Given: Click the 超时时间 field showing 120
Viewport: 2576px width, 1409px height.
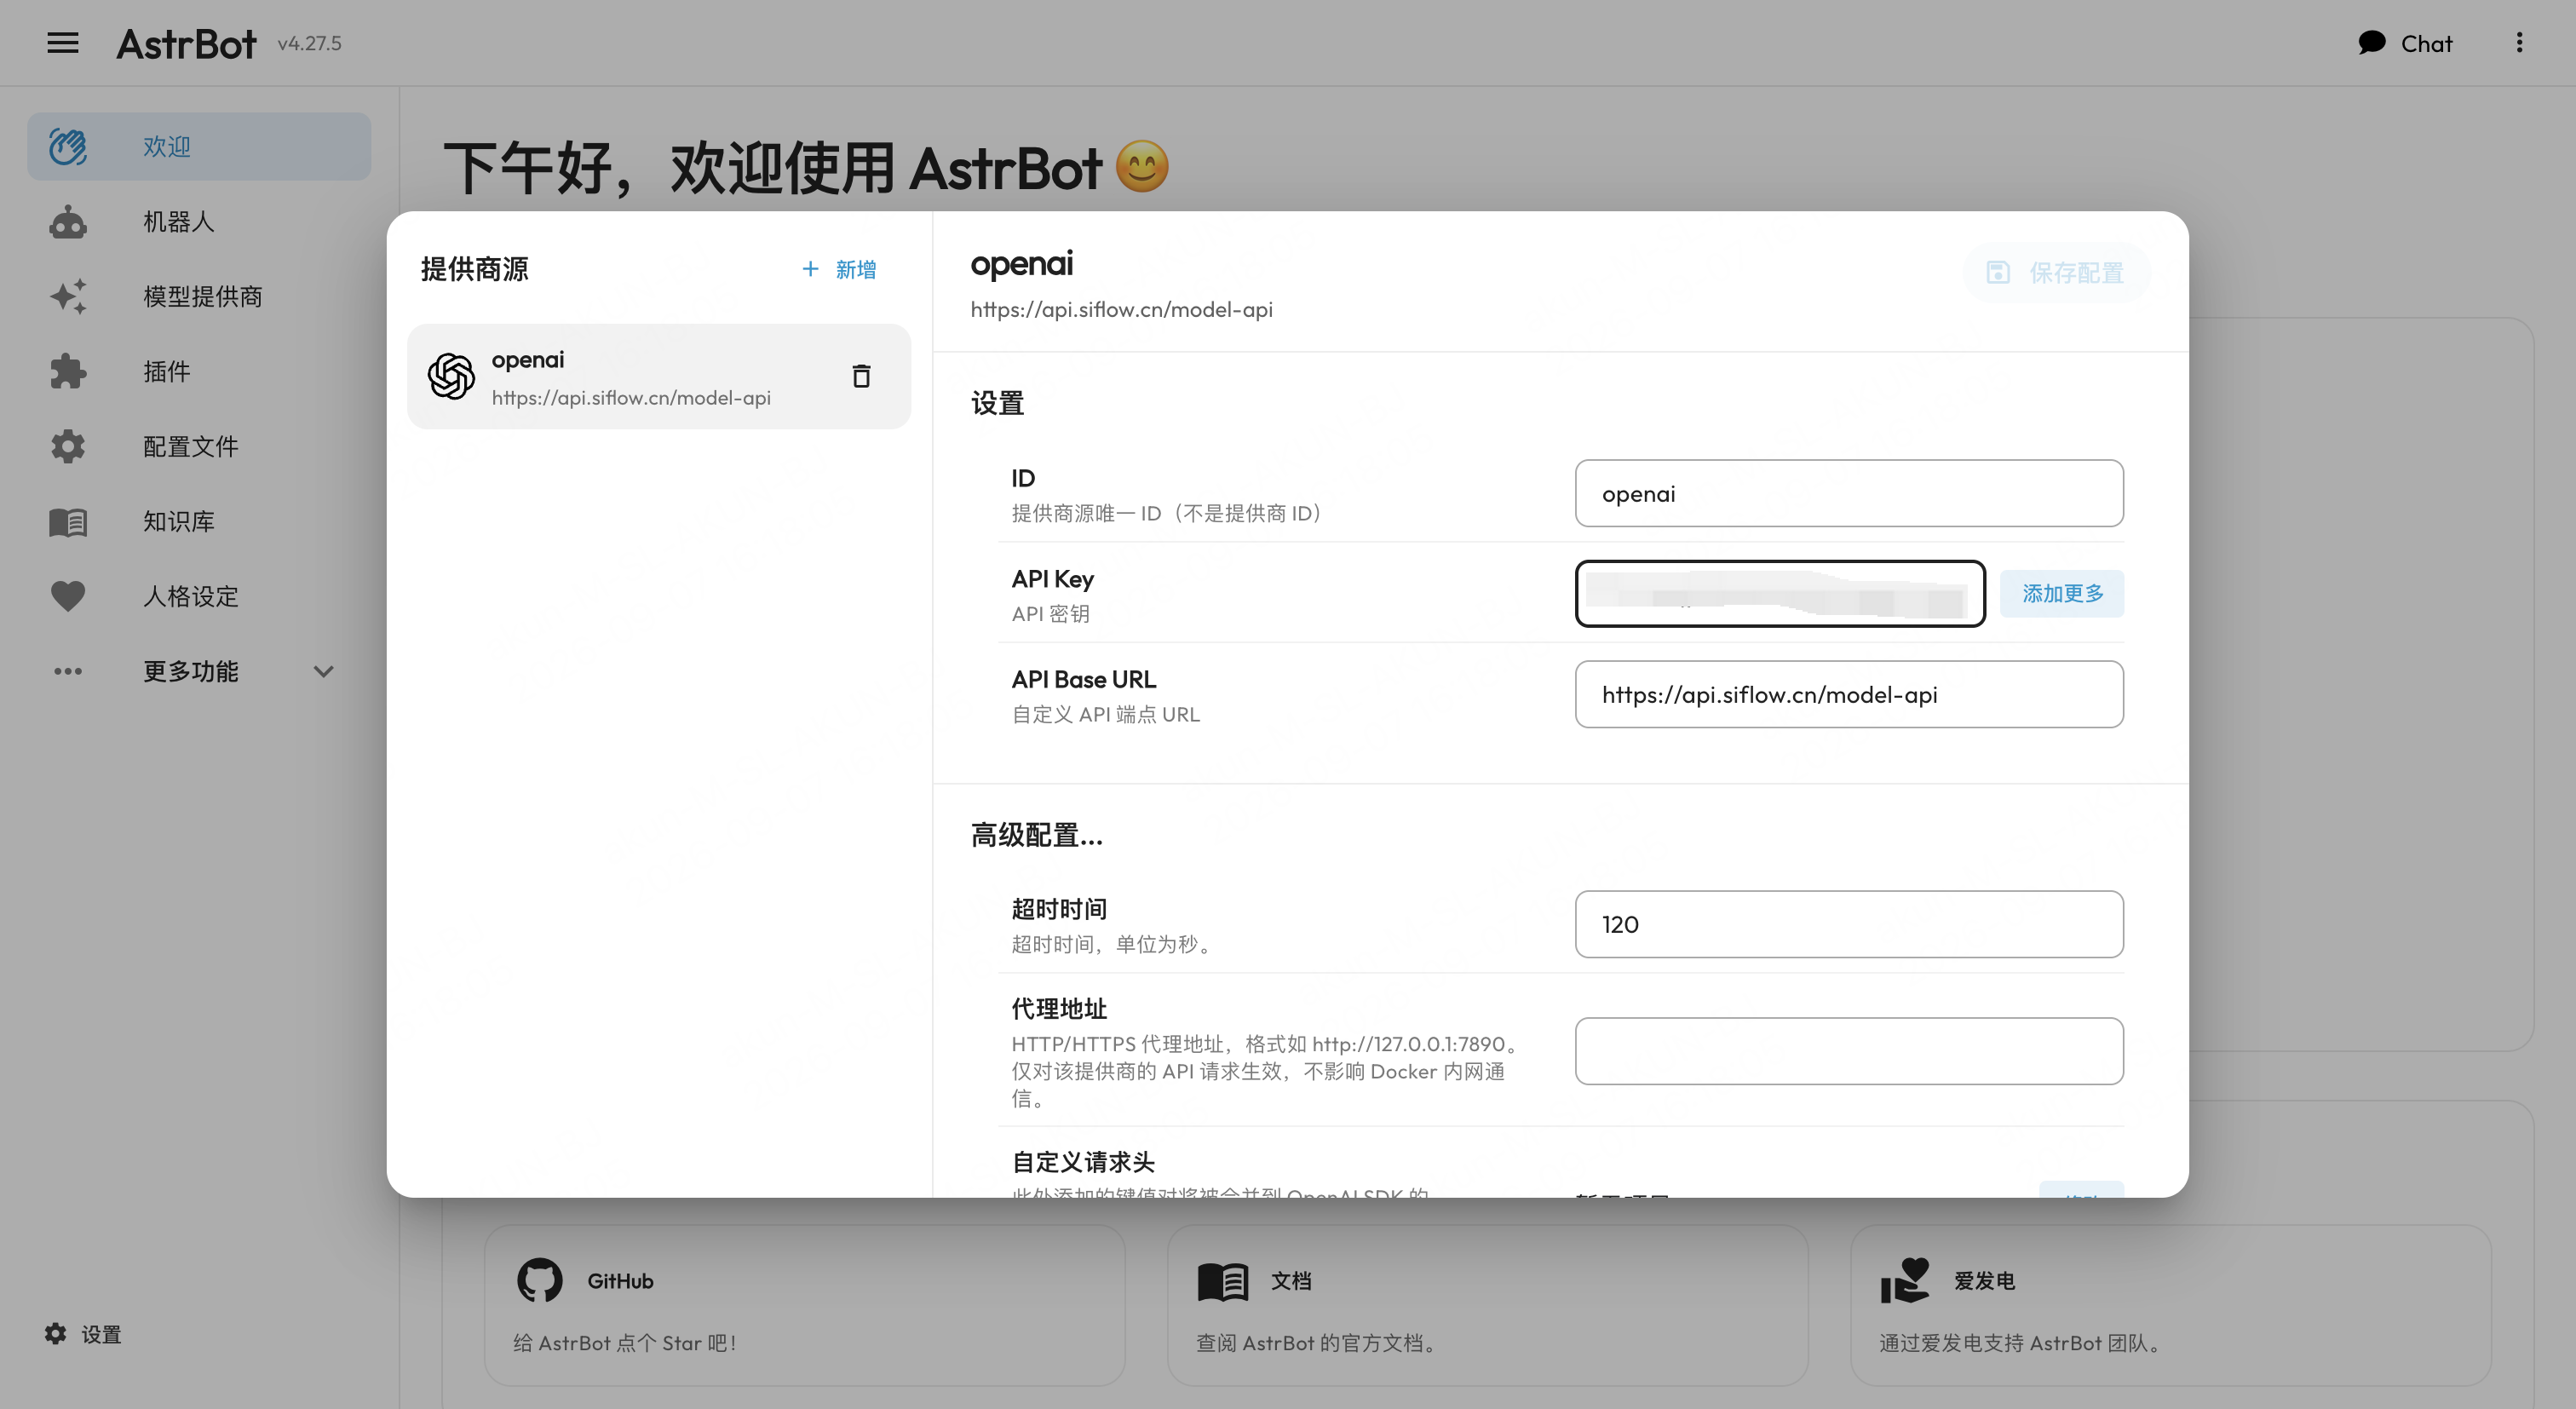Looking at the screenshot, I should [1849, 924].
